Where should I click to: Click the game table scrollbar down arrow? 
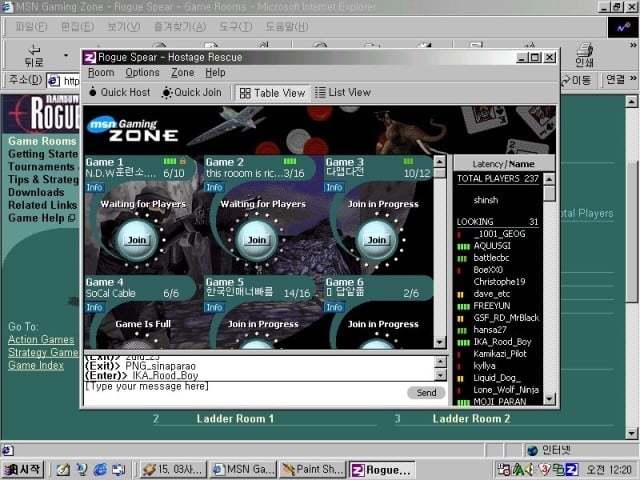[440, 342]
